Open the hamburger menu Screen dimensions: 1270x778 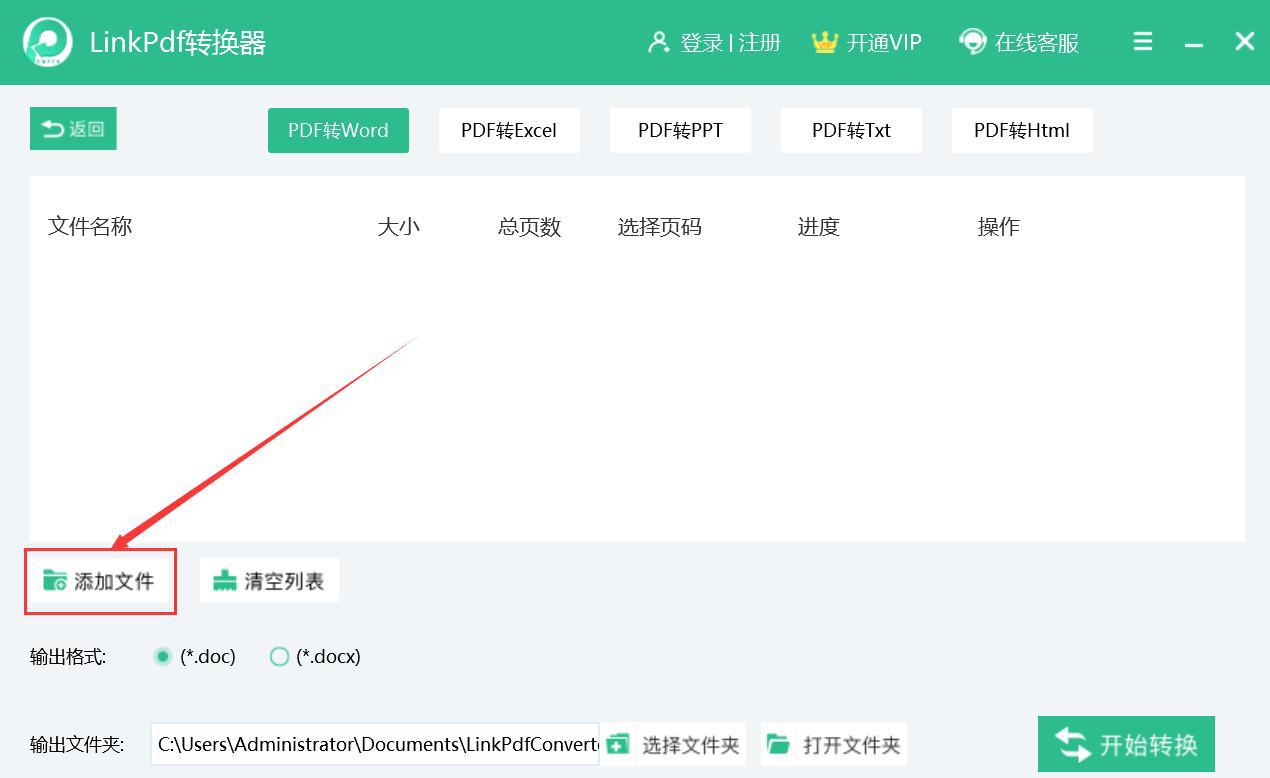1143,42
